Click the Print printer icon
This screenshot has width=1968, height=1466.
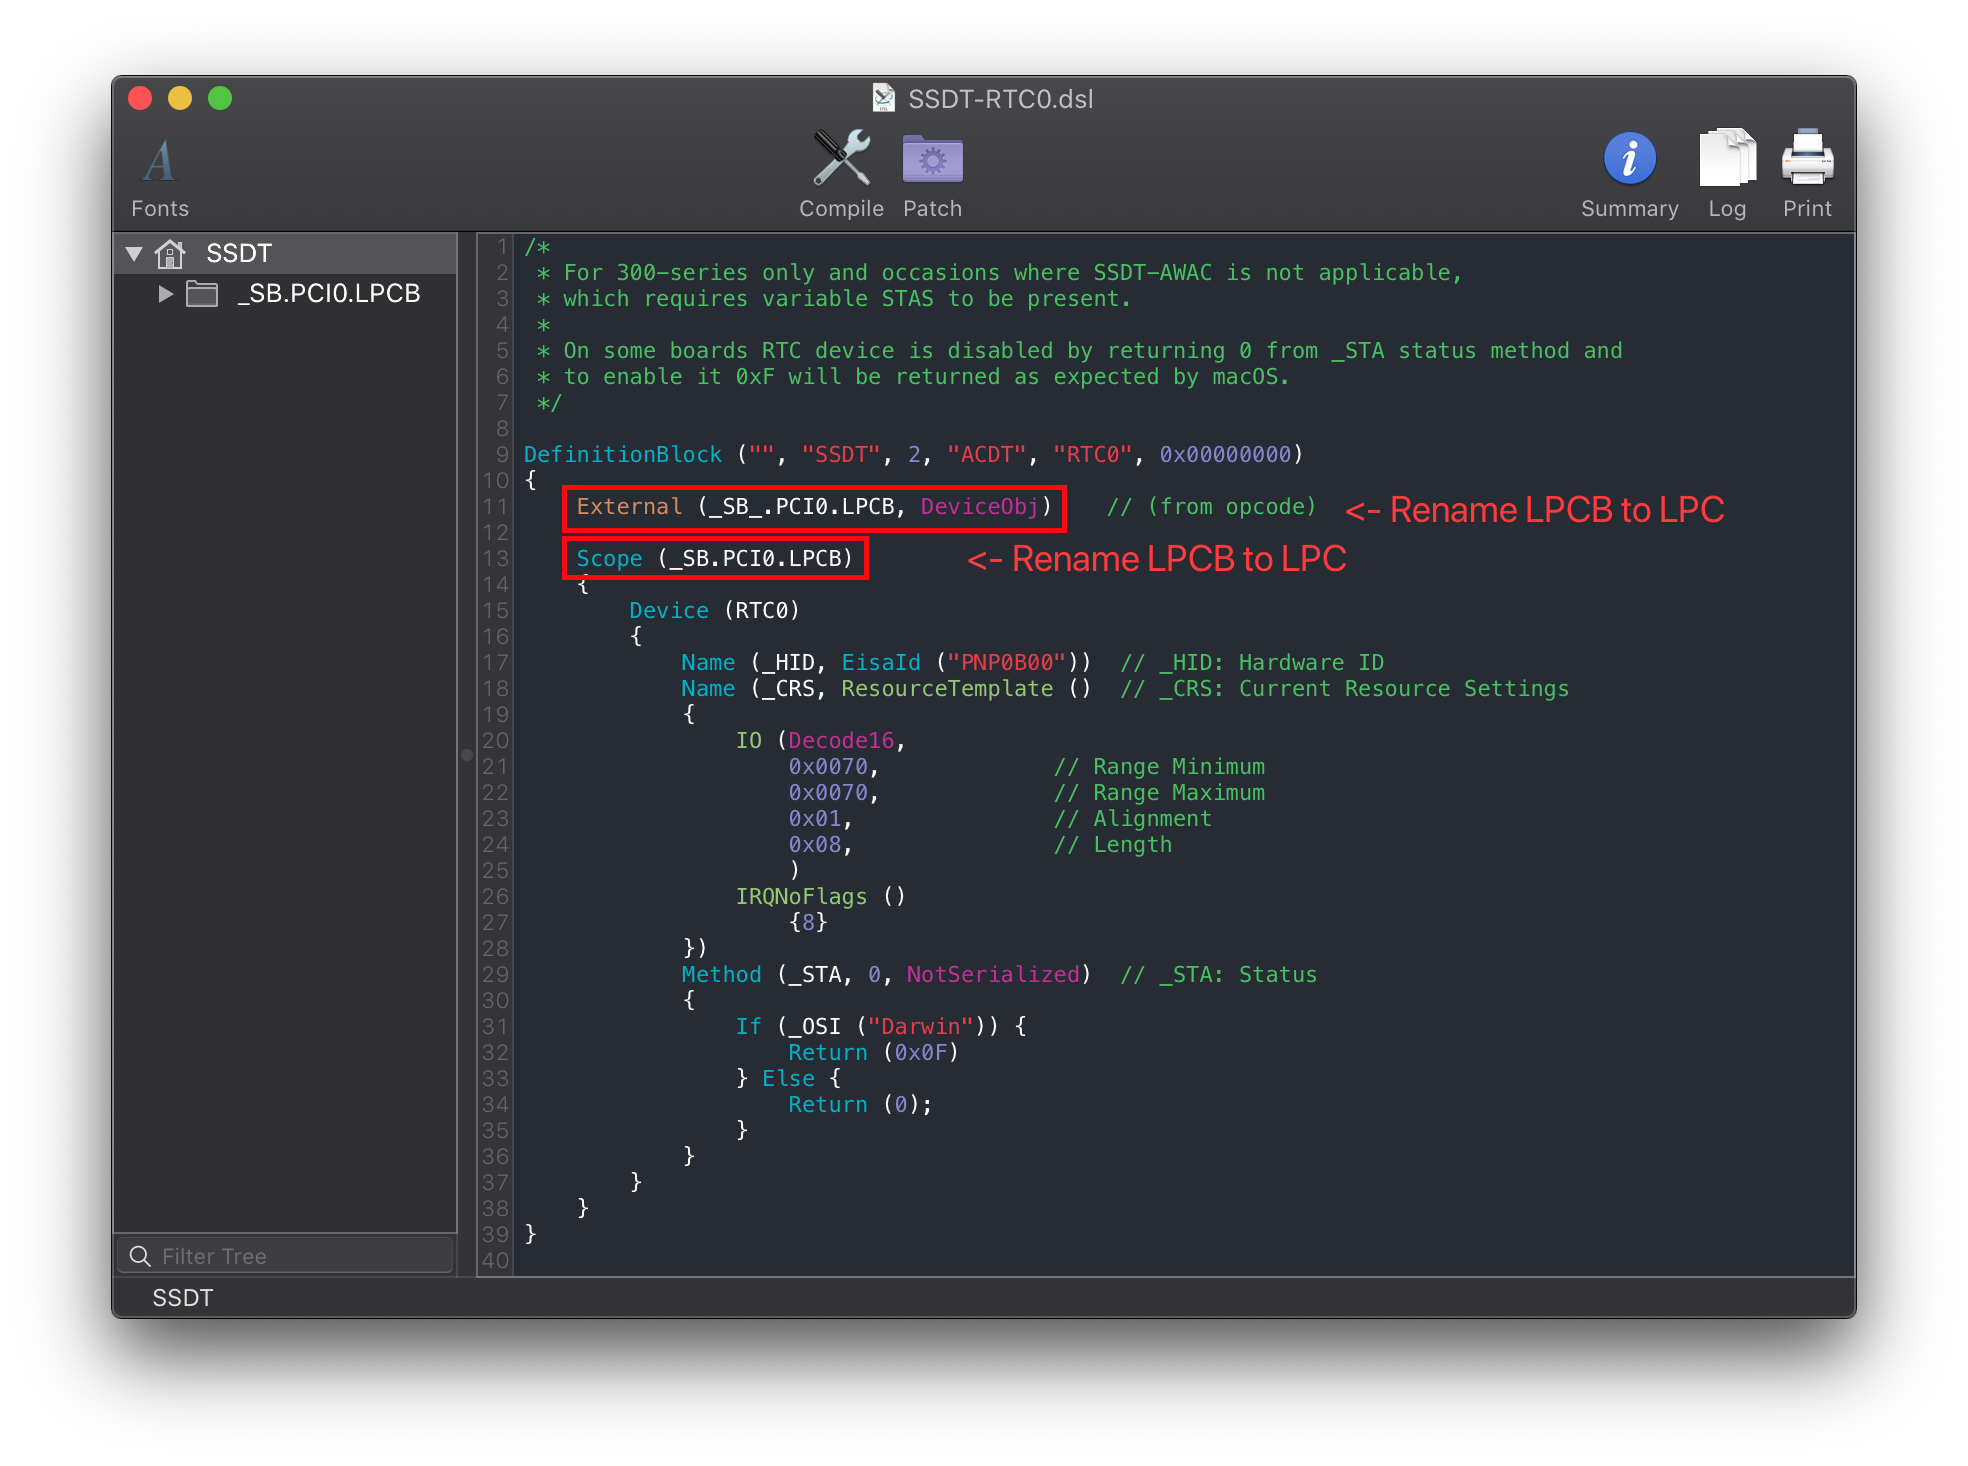click(1807, 159)
